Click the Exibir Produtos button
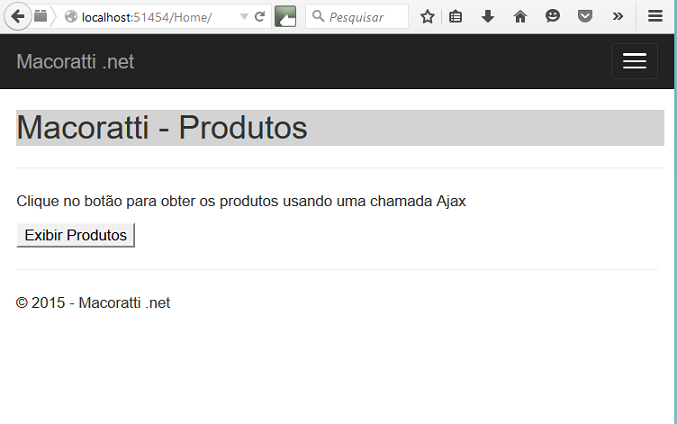 (x=76, y=235)
